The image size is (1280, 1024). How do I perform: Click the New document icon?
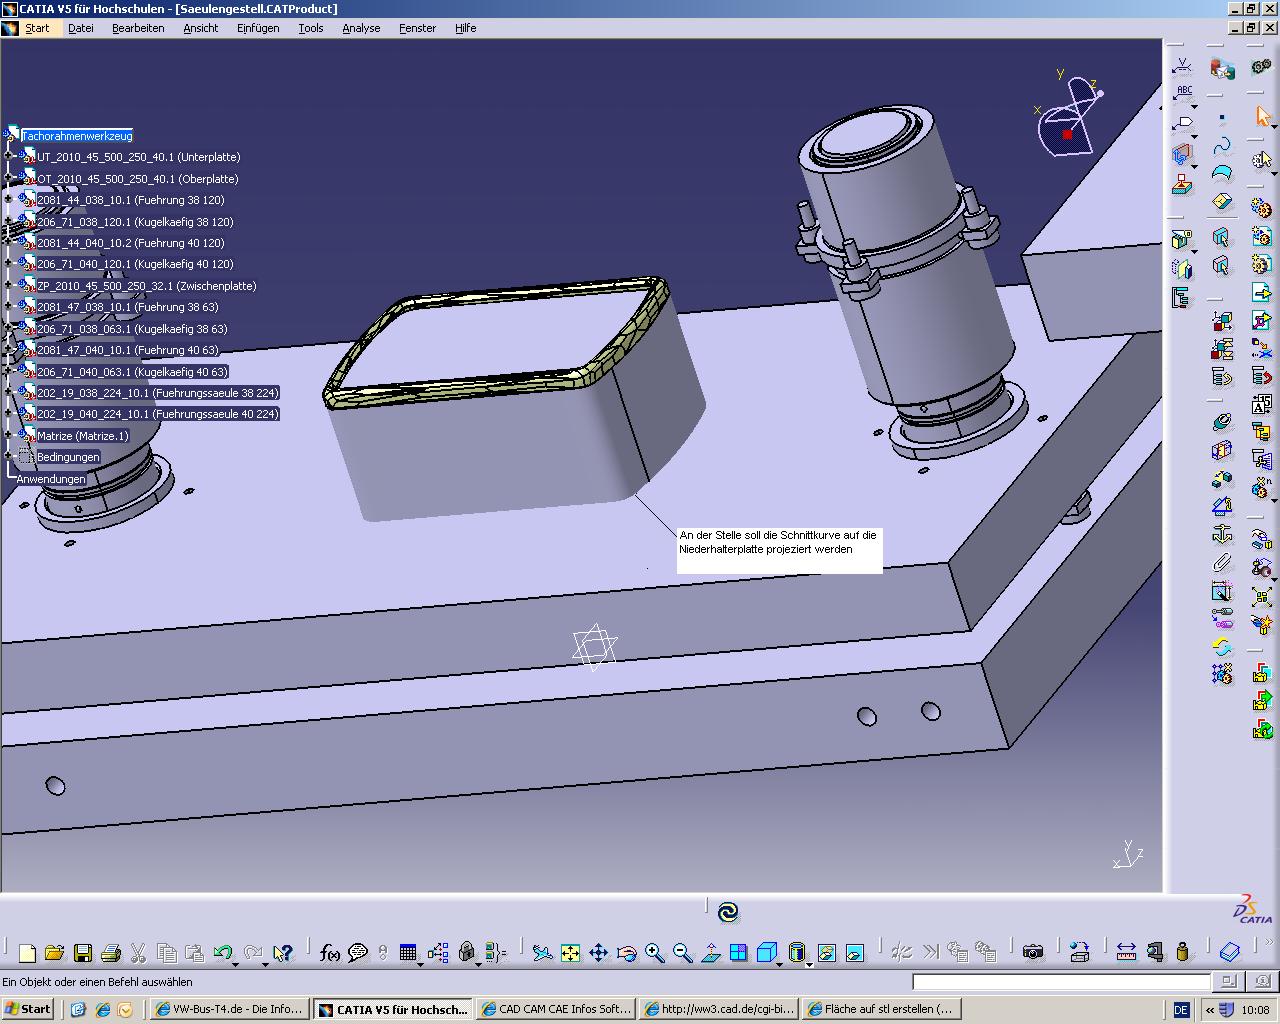tap(28, 953)
